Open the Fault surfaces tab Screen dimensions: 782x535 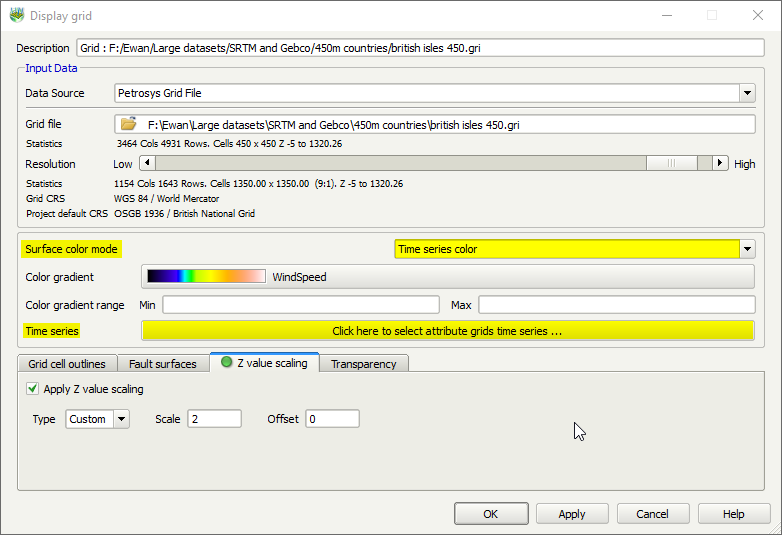[163, 364]
